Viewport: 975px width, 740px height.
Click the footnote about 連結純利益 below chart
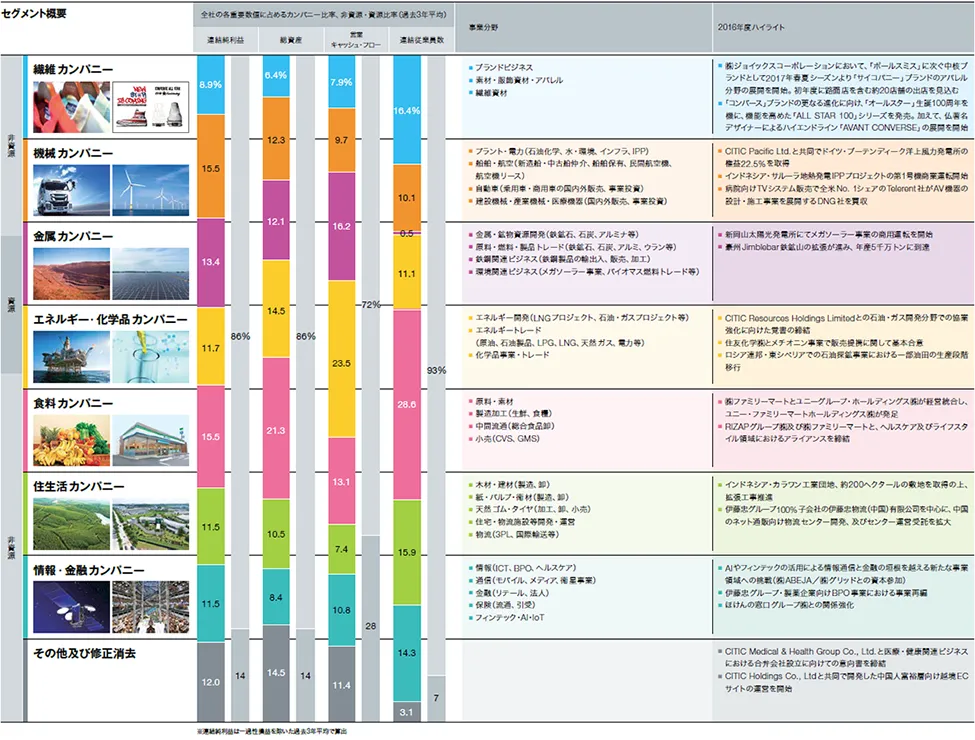pos(272,732)
